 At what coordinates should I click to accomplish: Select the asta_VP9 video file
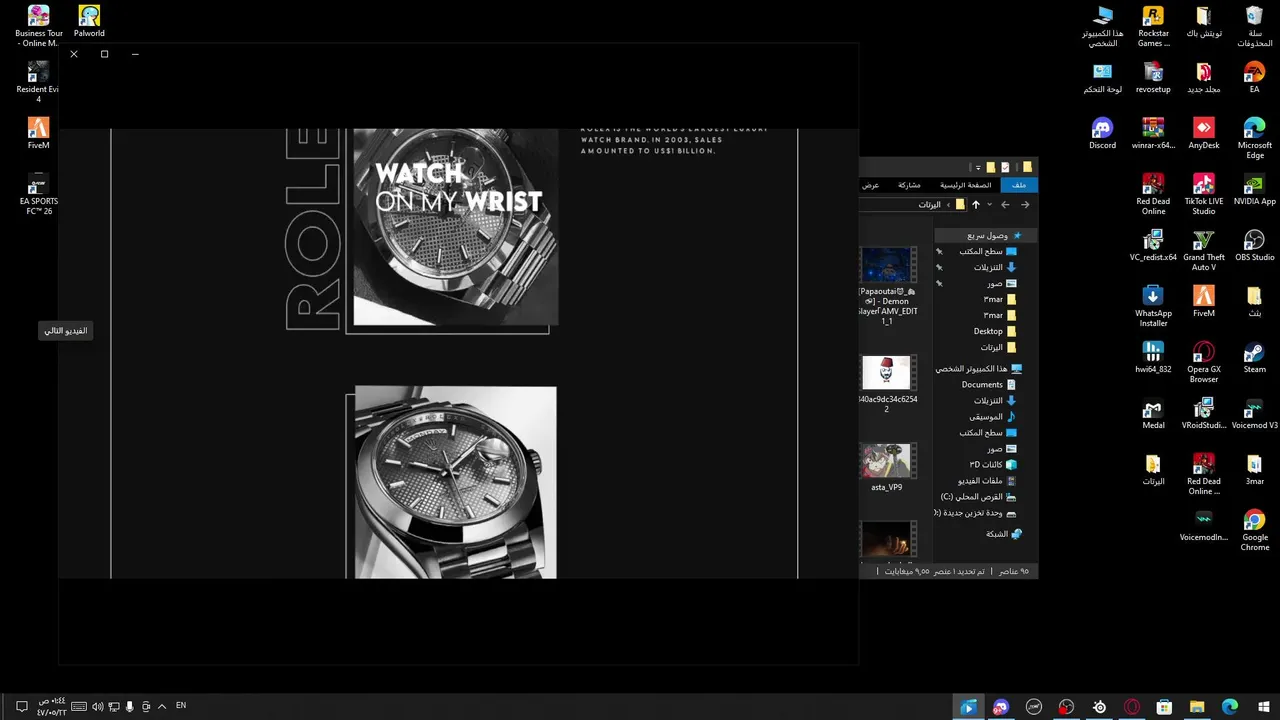[886, 468]
